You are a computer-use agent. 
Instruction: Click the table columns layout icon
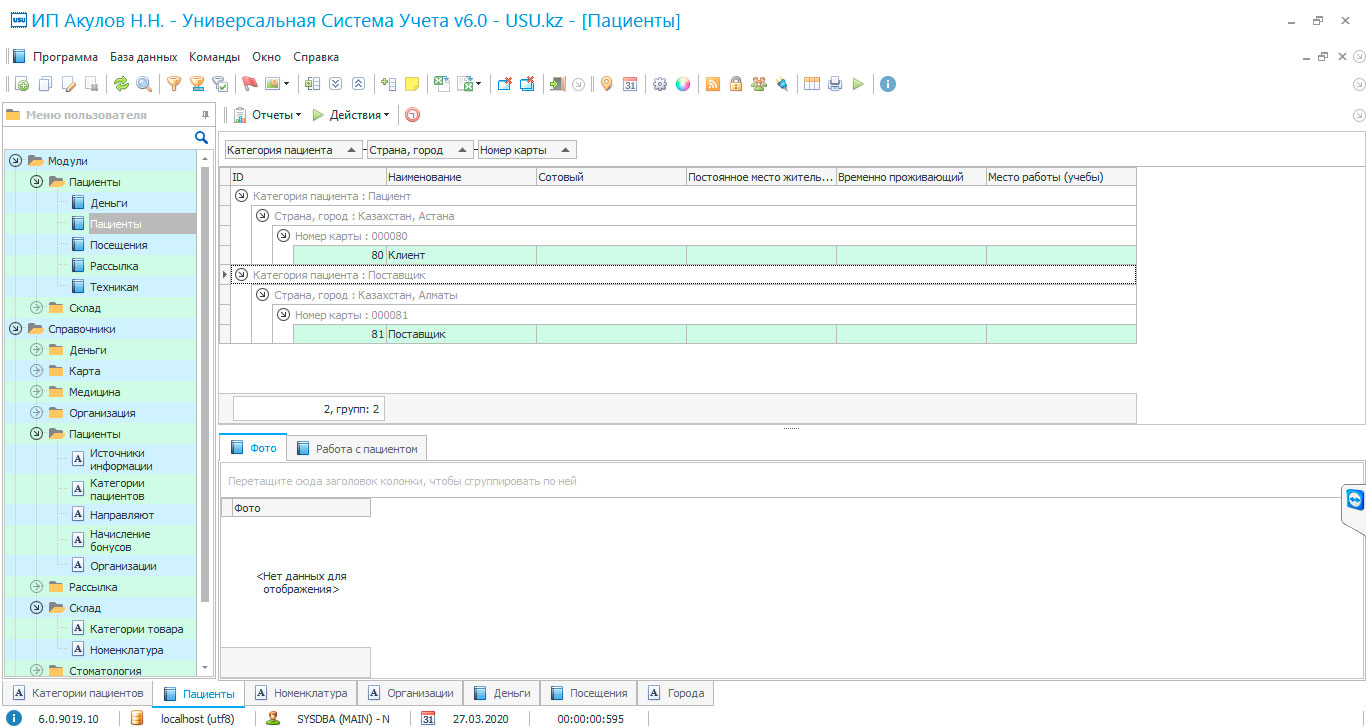click(x=812, y=84)
